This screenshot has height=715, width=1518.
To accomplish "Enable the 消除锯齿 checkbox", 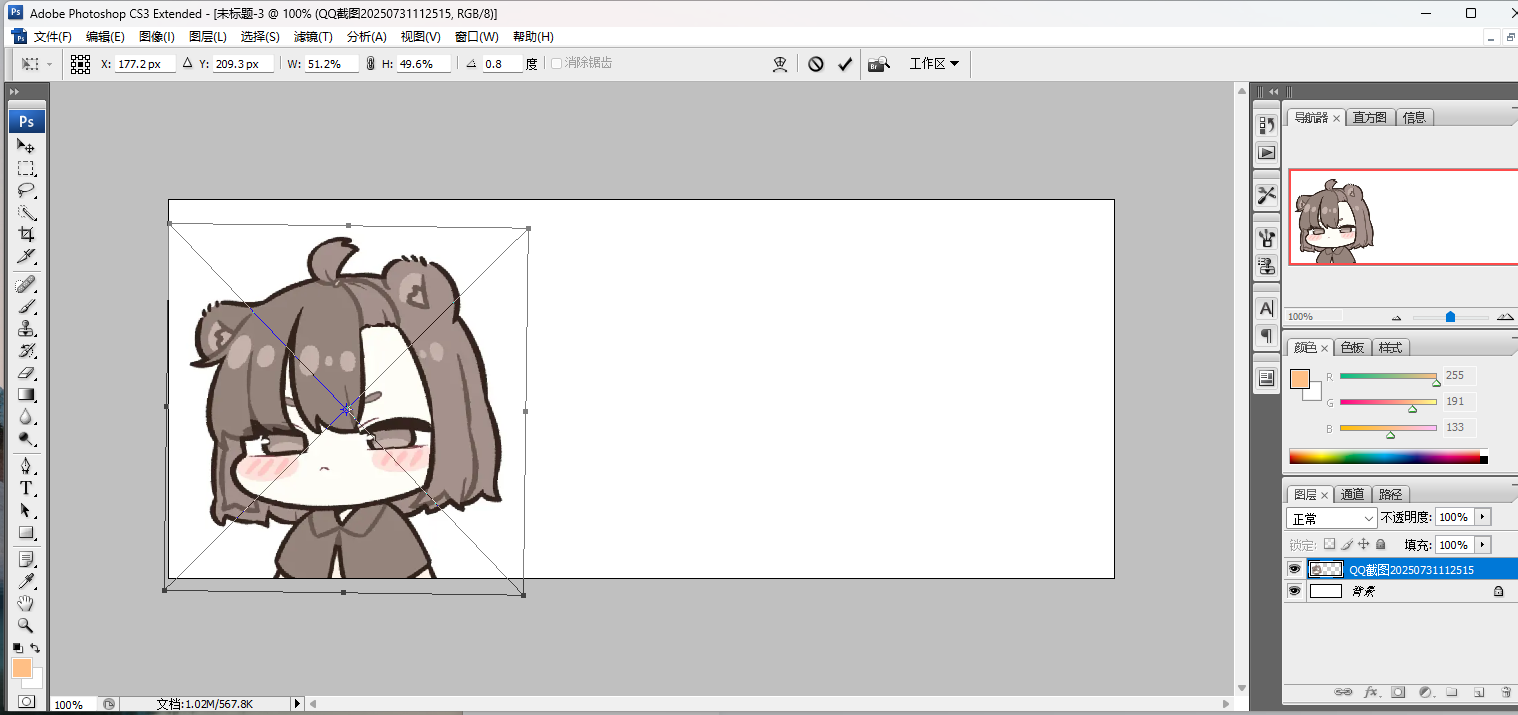I will [557, 63].
